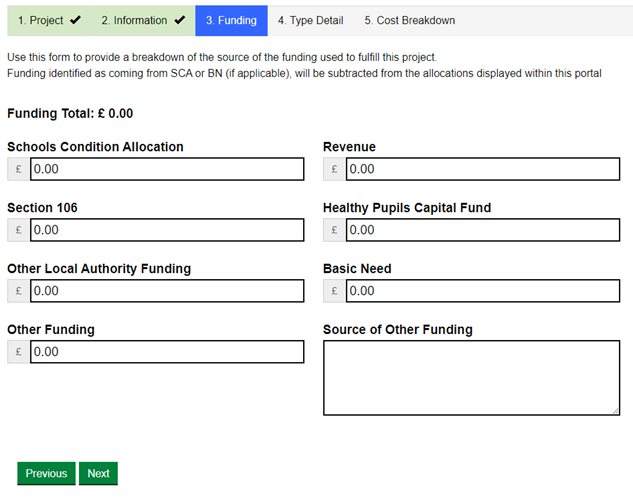Image resolution: width=633 pixels, height=498 pixels.
Task: Click inside the Source of Other Funding textarea
Action: tap(471, 377)
